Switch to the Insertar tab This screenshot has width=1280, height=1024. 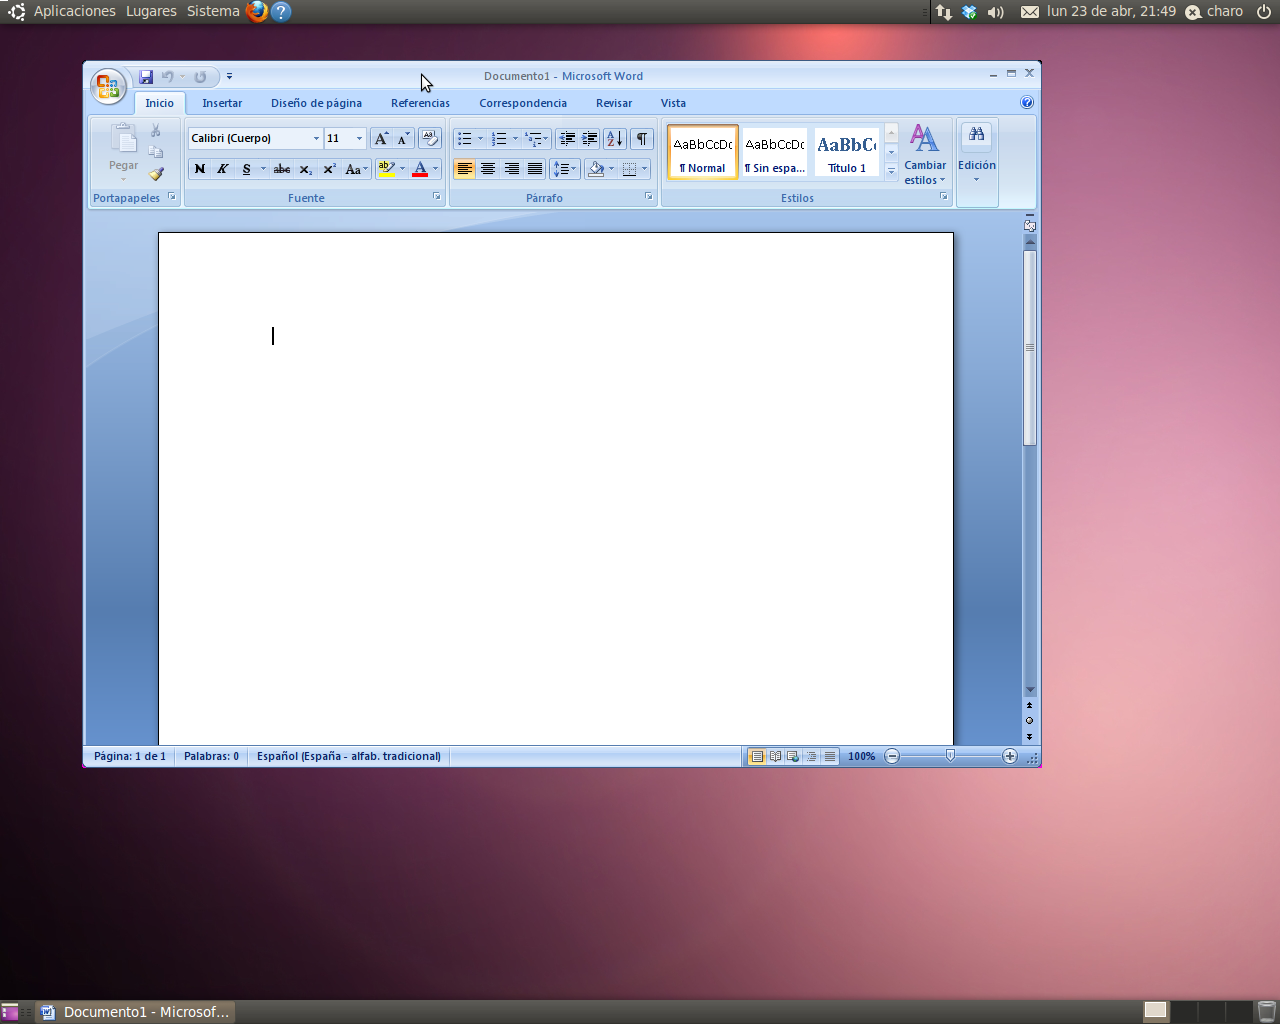[222, 103]
